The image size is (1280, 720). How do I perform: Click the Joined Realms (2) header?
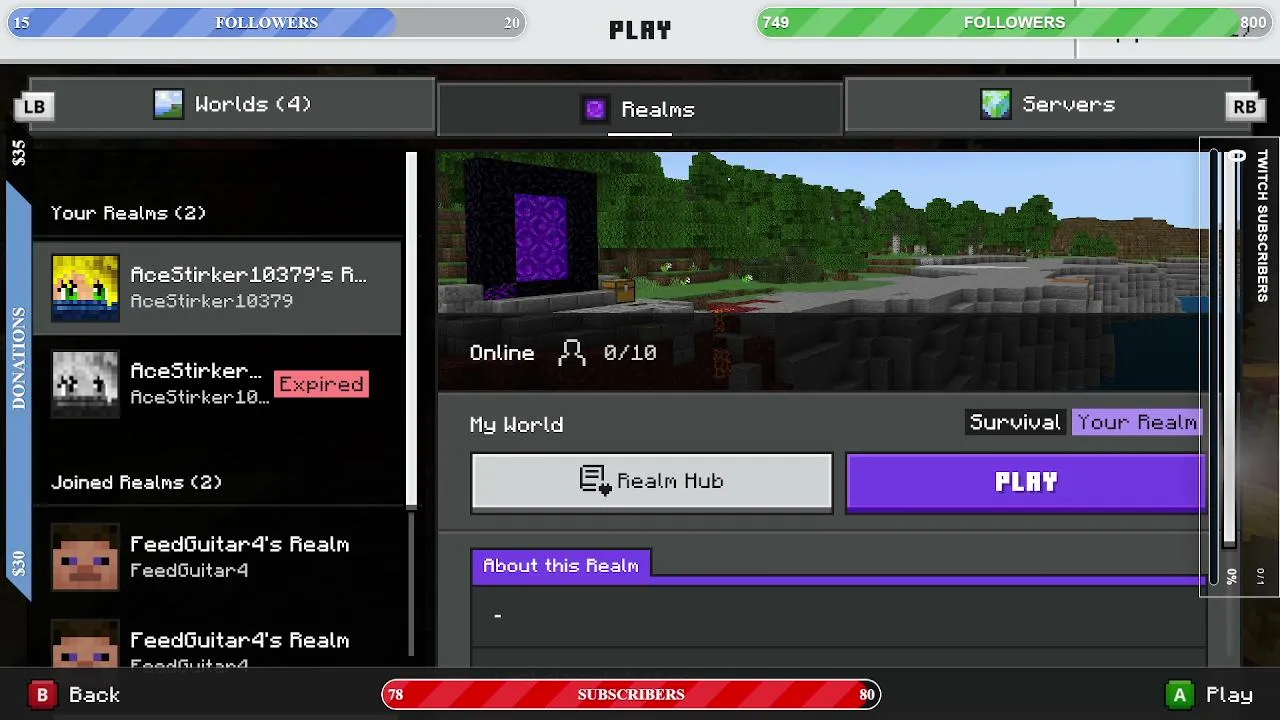(136, 482)
